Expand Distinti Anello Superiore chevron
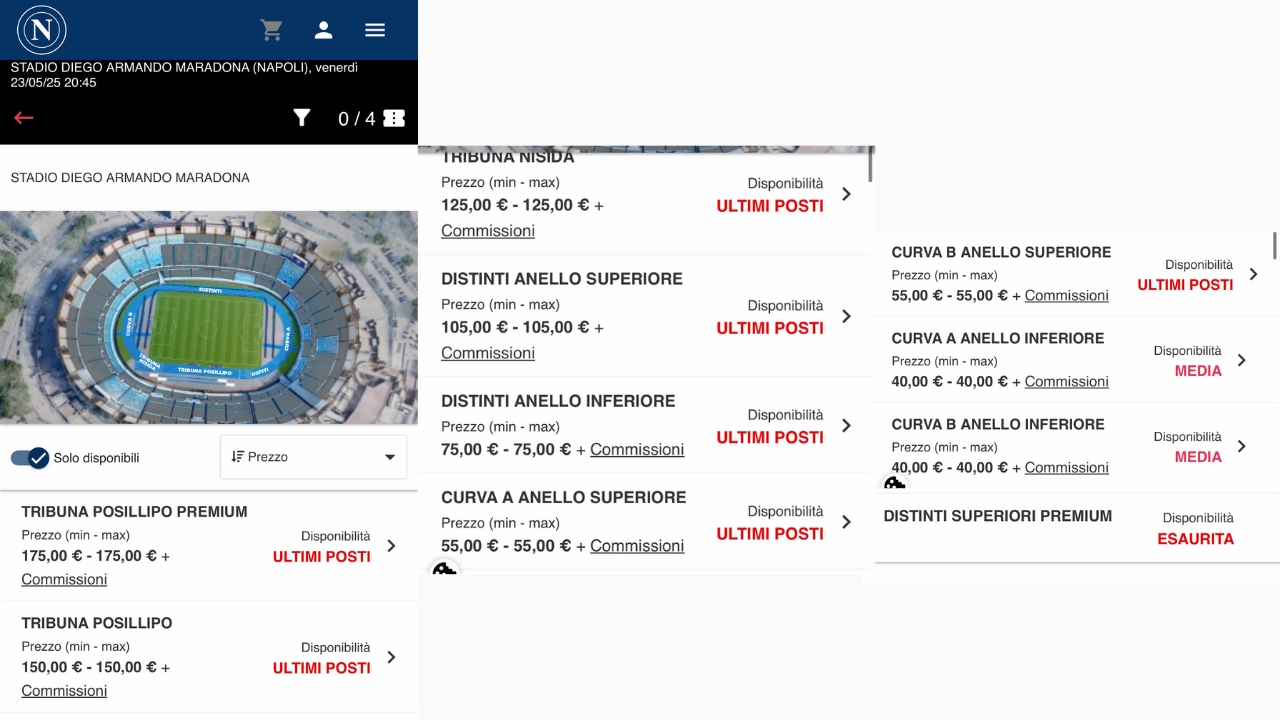This screenshot has width=1280, height=720. [846, 316]
